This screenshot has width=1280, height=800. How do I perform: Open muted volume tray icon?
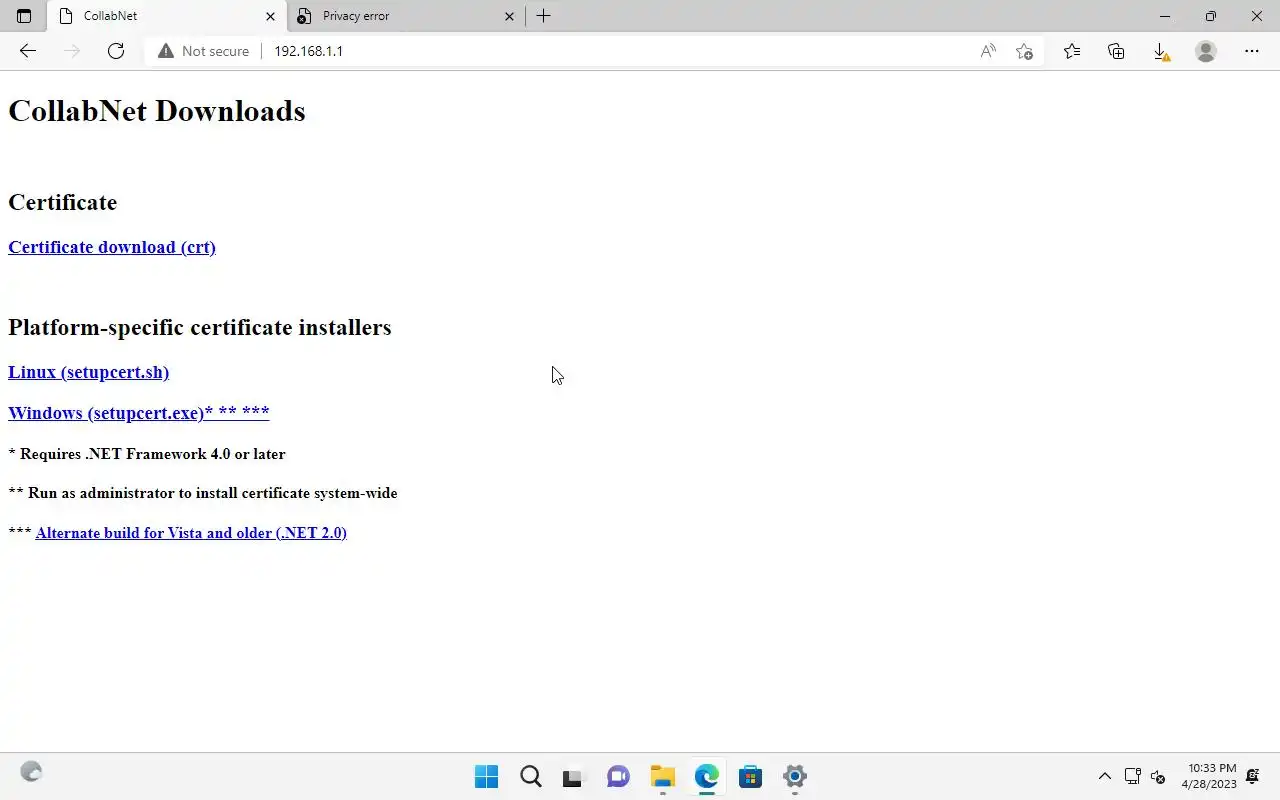click(x=1158, y=776)
